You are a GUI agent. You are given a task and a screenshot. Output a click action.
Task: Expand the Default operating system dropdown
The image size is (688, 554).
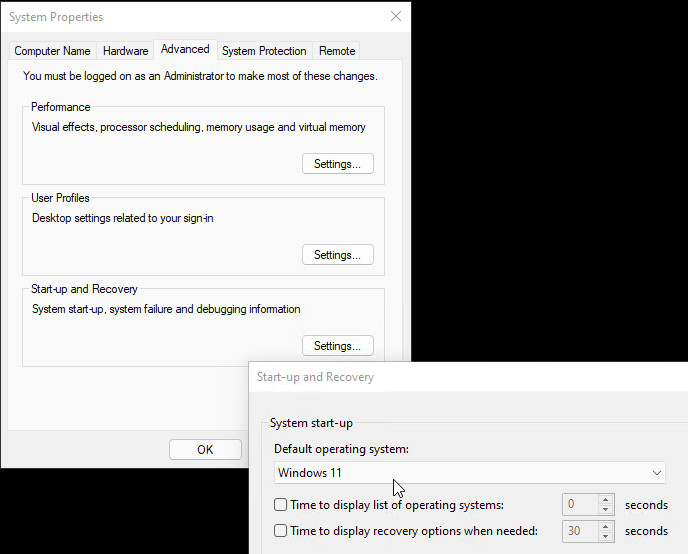(470, 473)
